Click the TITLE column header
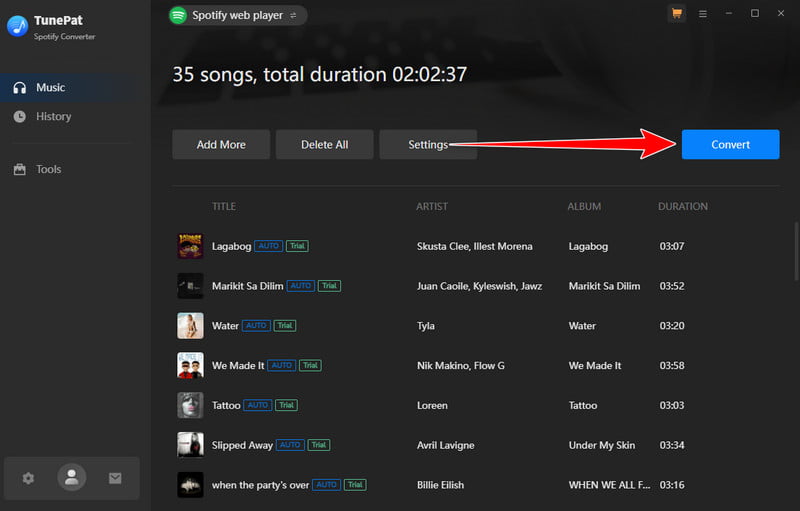800x511 pixels. point(224,207)
